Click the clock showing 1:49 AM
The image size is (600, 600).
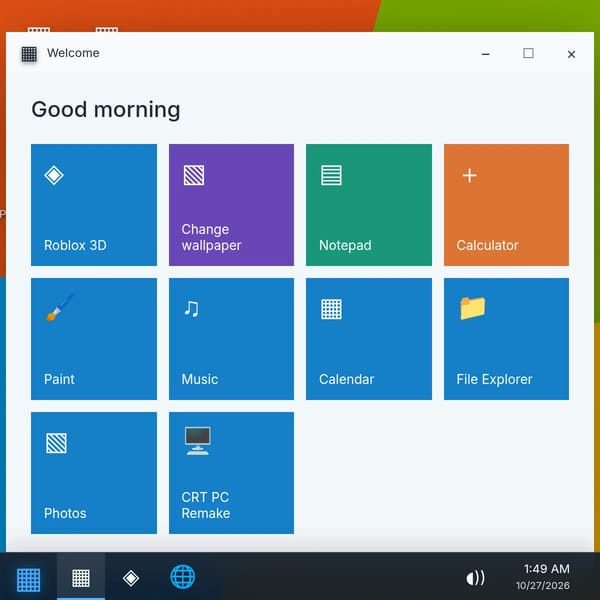click(x=546, y=569)
